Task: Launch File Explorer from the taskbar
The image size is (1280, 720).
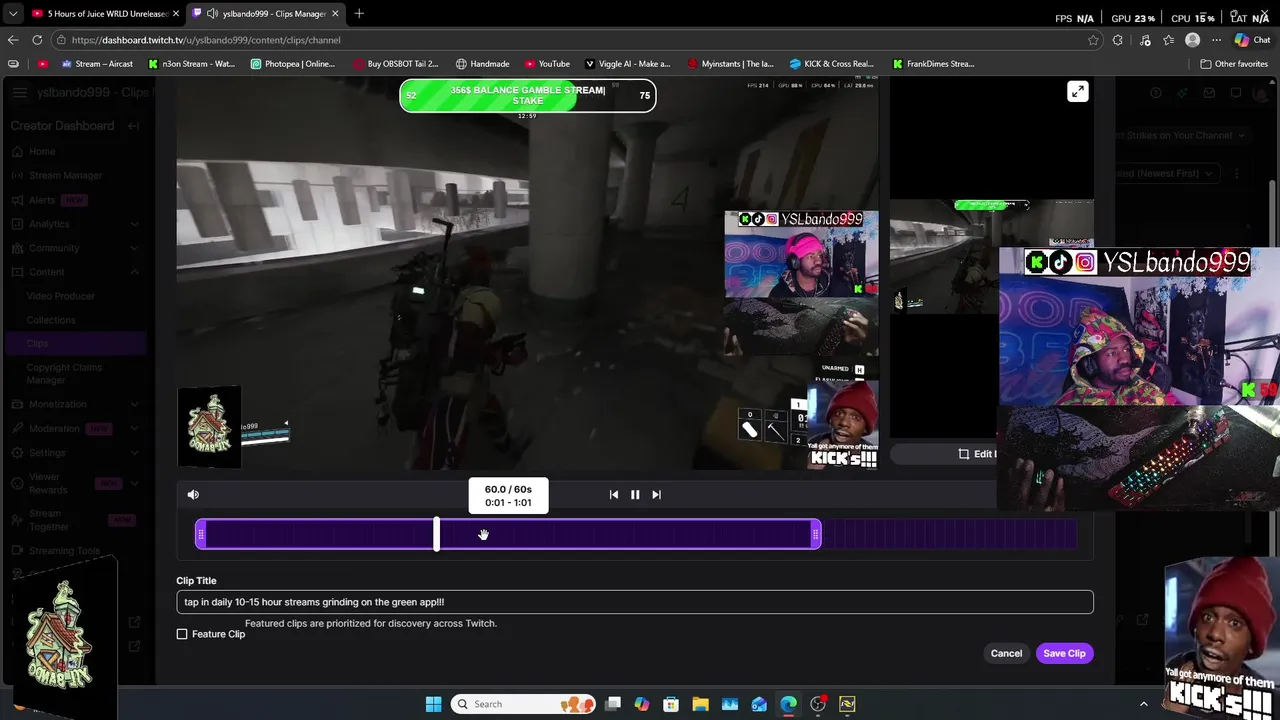Action: click(700, 704)
